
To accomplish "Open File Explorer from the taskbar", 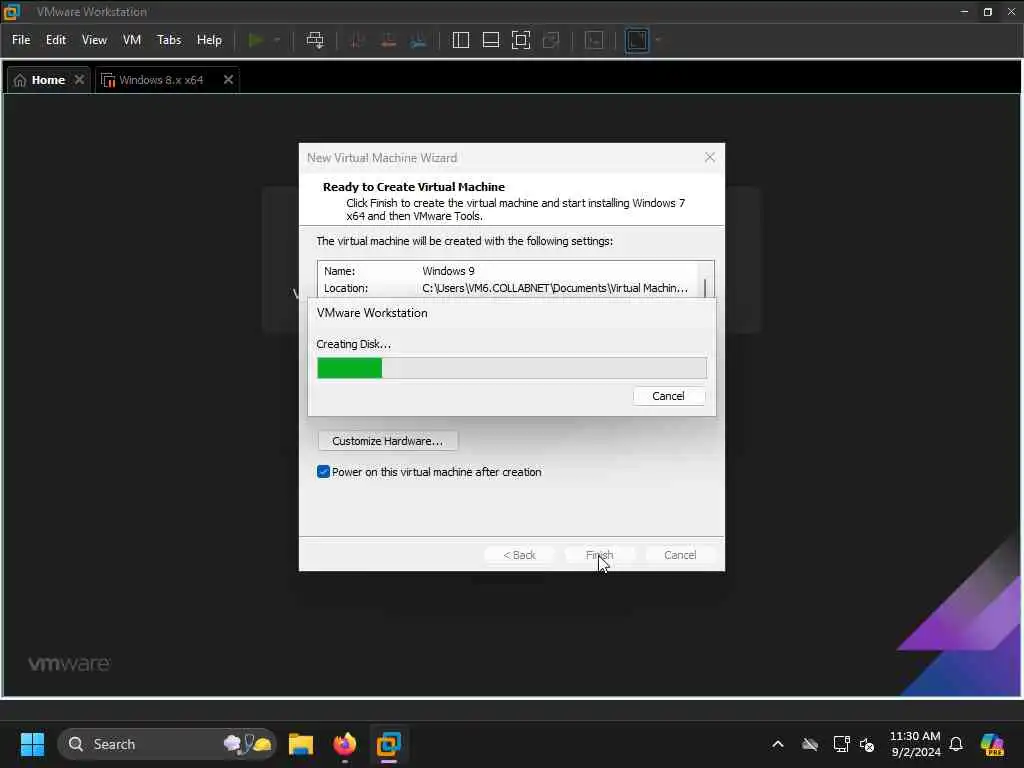I will [x=301, y=744].
